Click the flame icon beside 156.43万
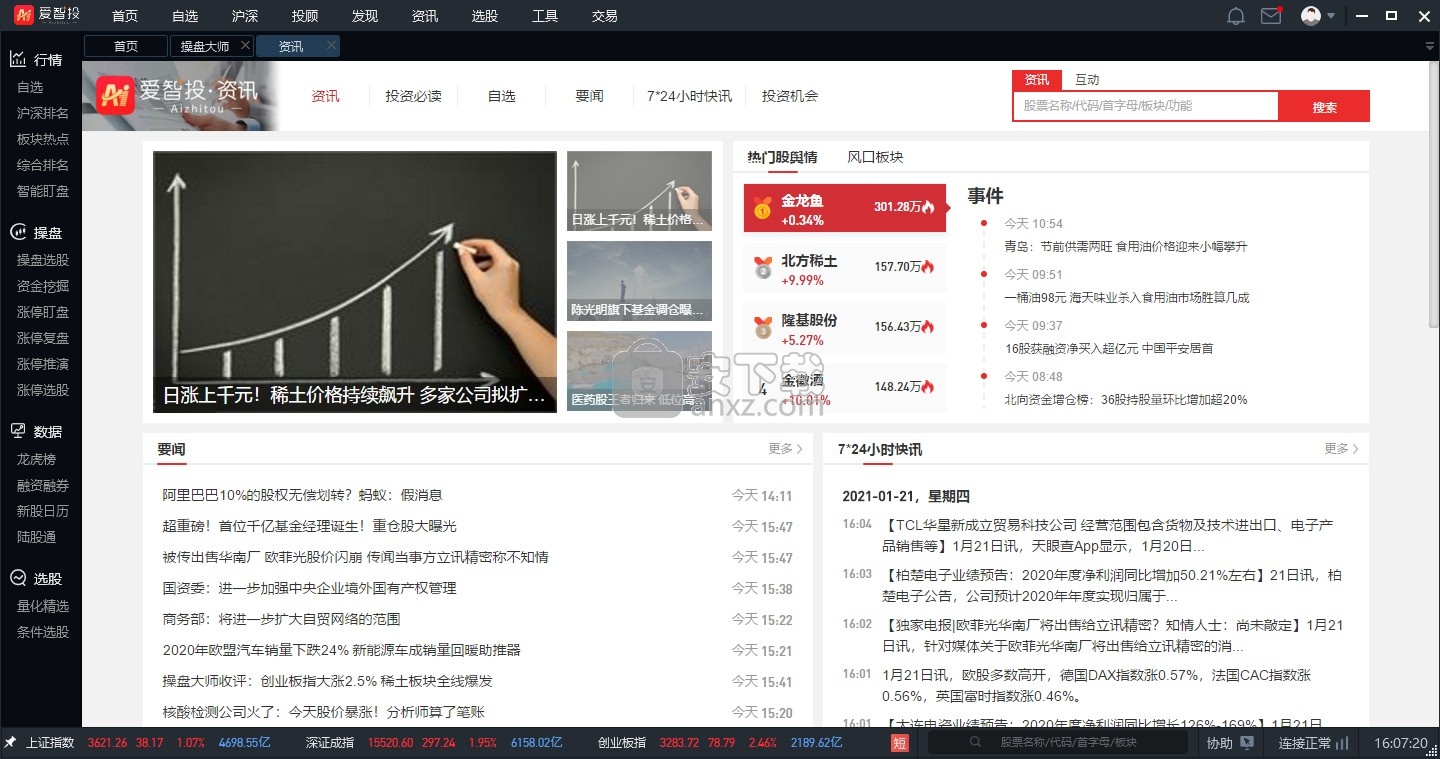This screenshot has width=1440, height=759. pyautogui.click(x=928, y=327)
